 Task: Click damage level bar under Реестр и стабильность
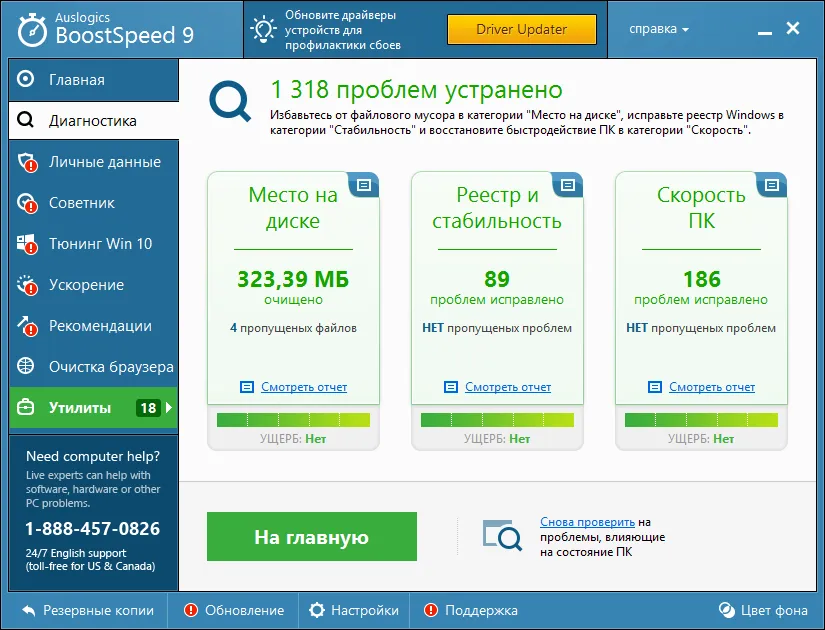point(497,419)
